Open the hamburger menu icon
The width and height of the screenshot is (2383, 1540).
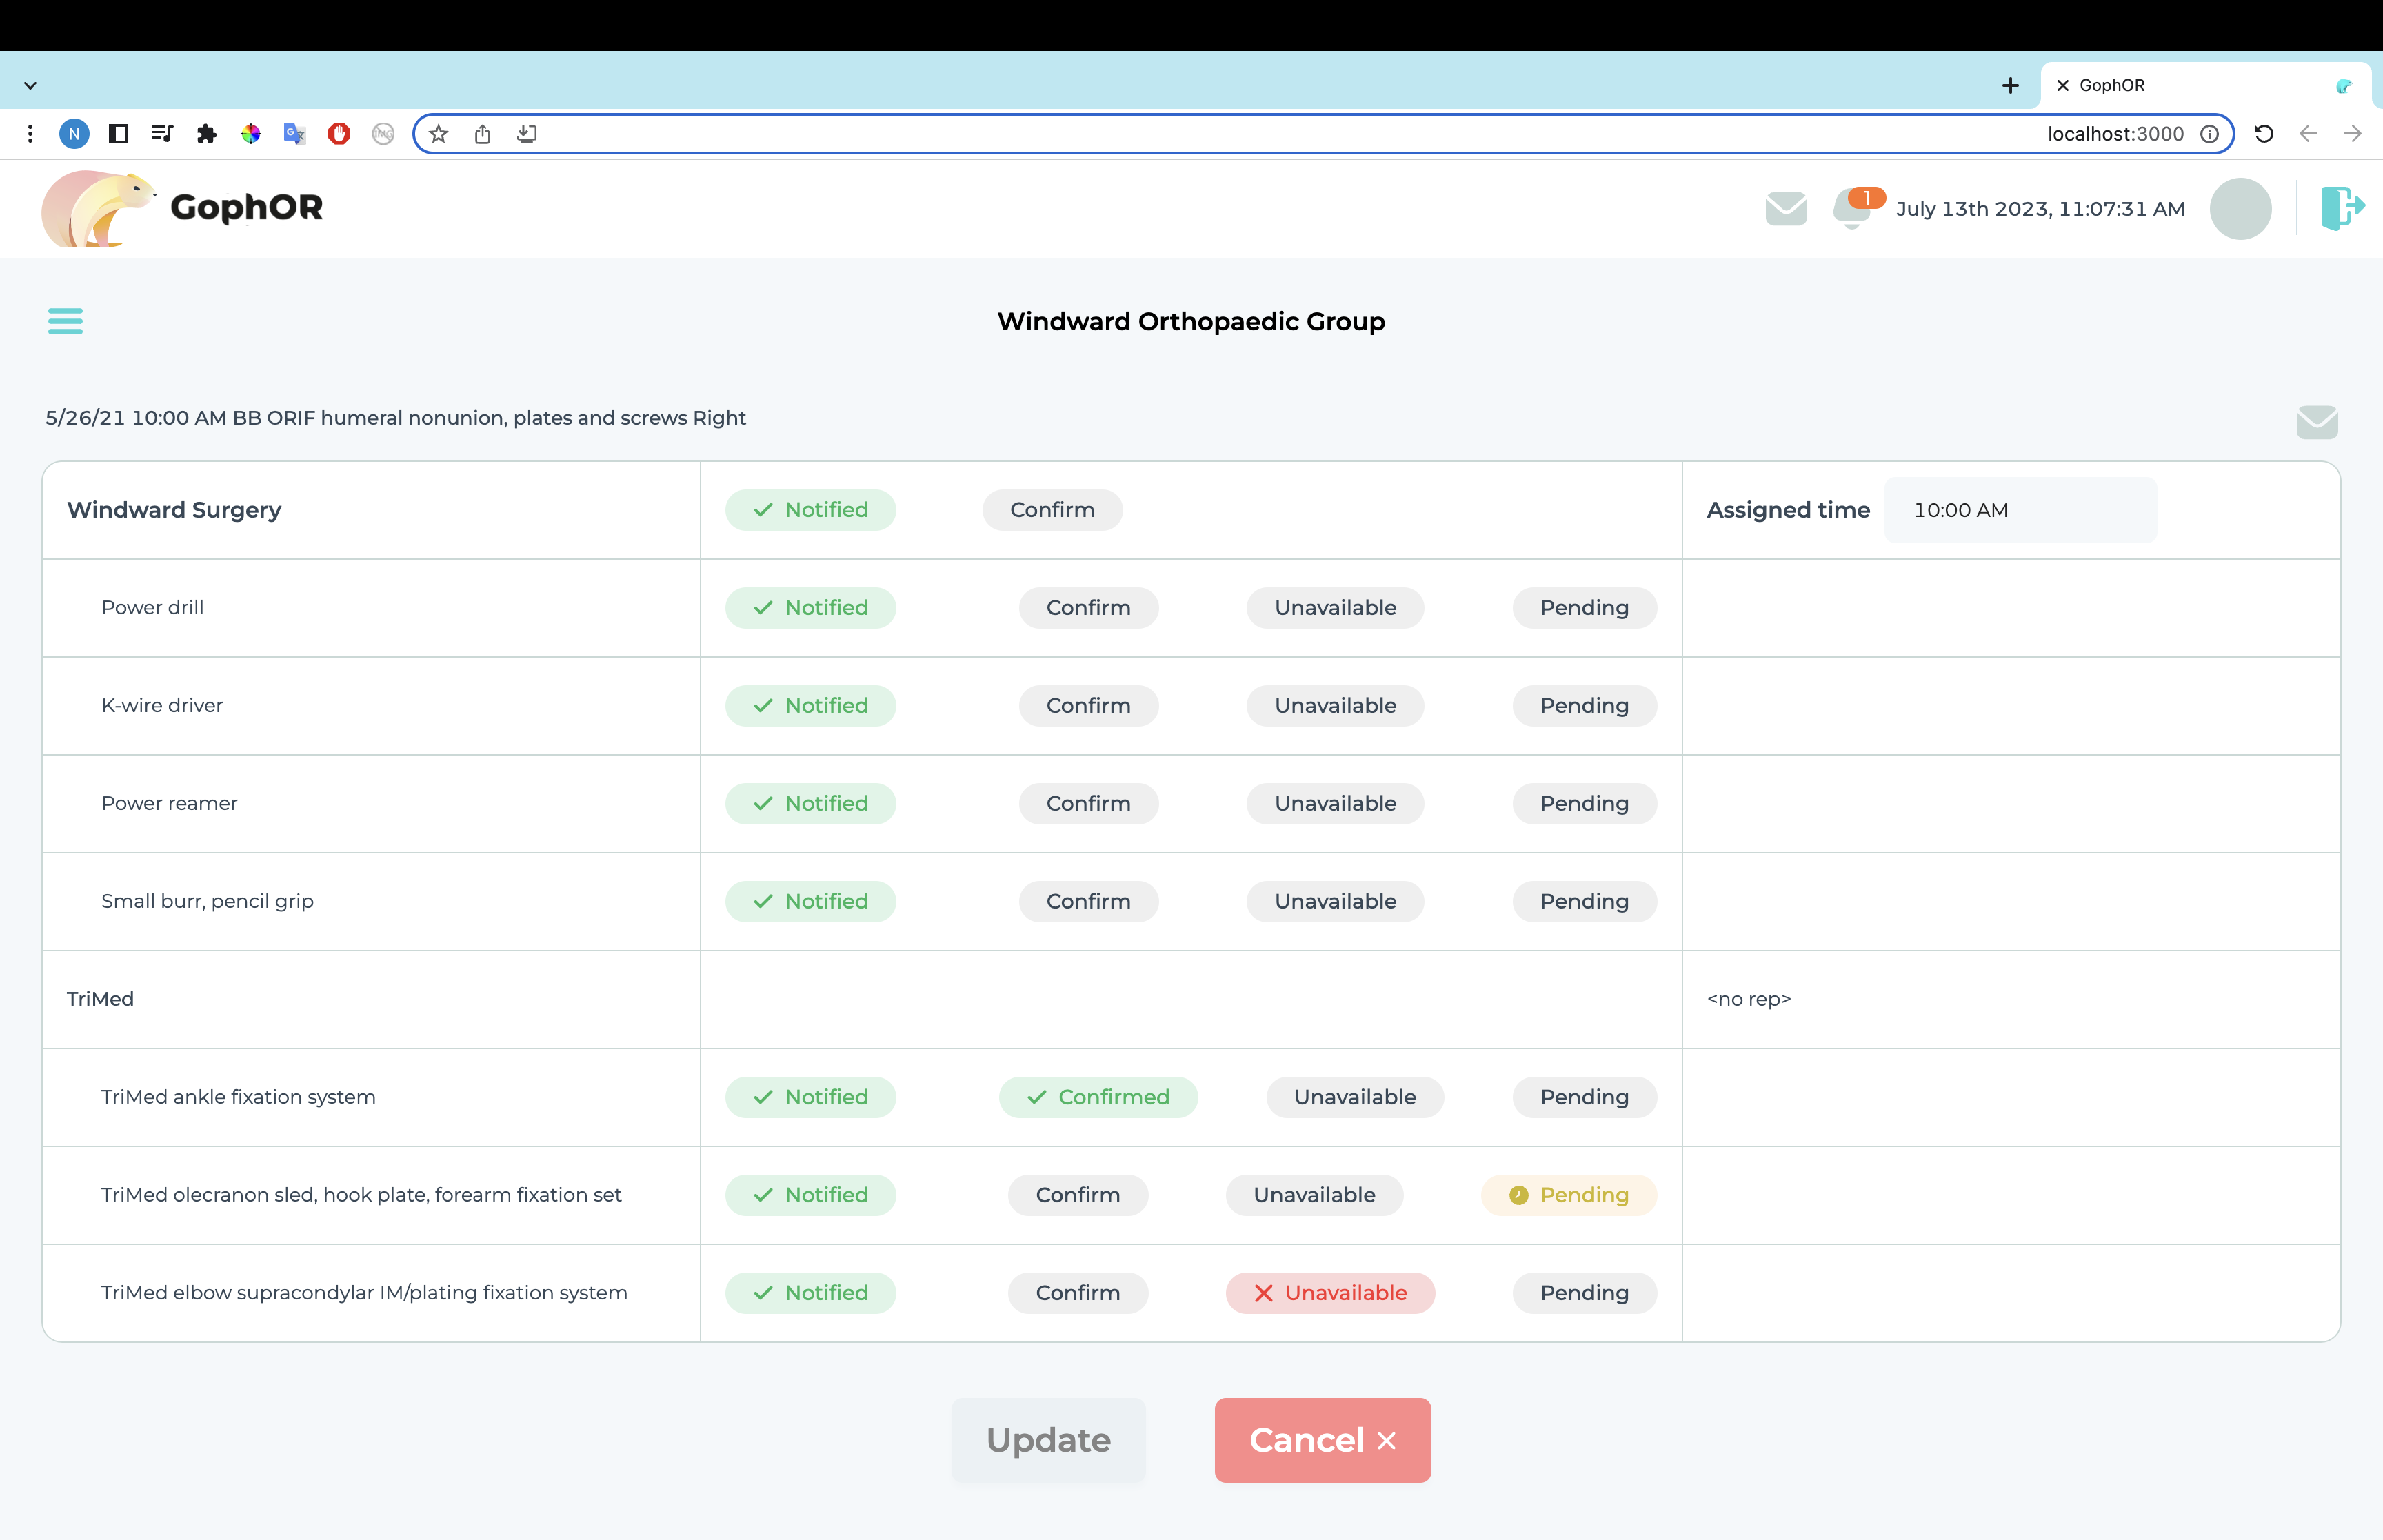pyautogui.click(x=65, y=321)
